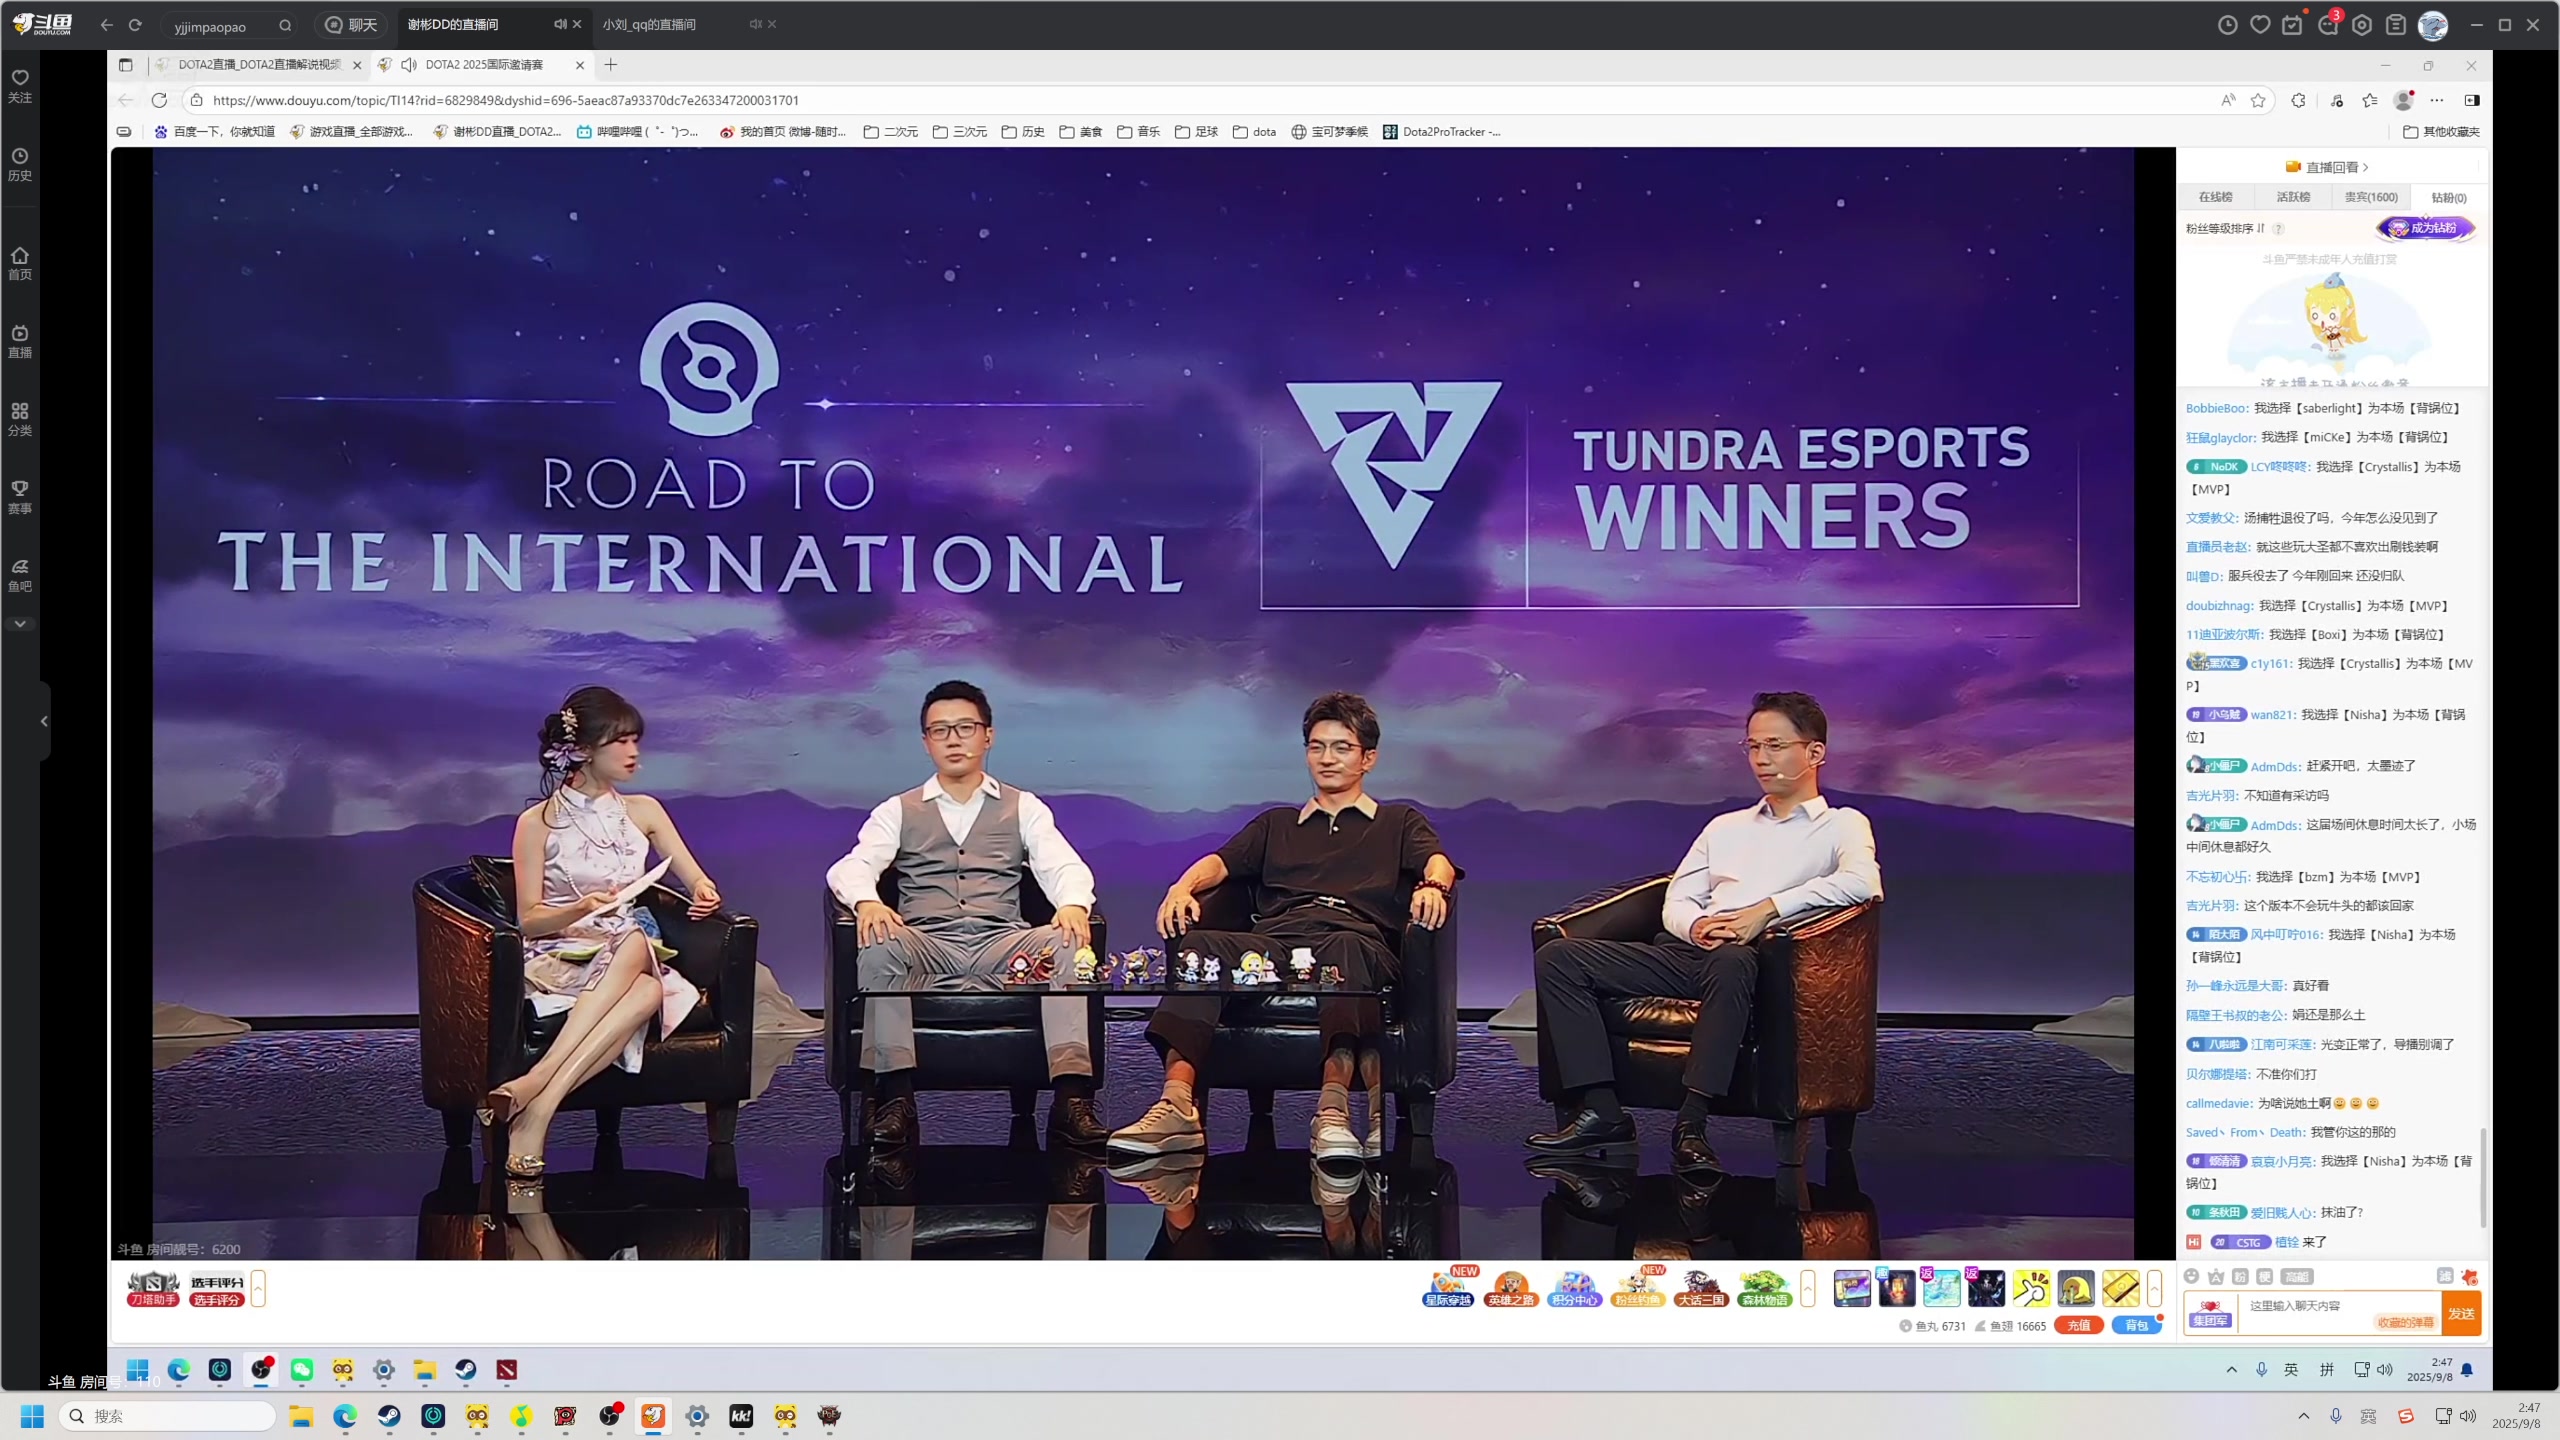Expand the dota bookmark folder
Screen dimensions: 2560x1440
click(x=1254, y=132)
